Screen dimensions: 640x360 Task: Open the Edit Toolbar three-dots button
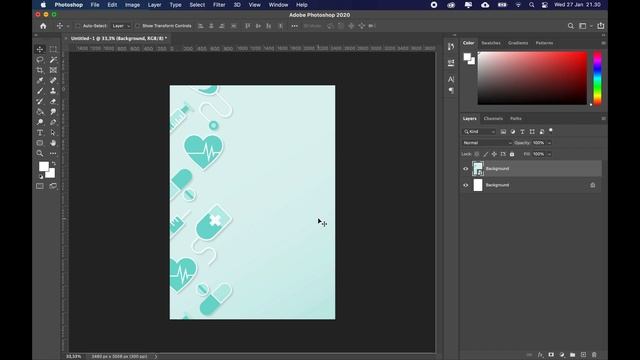(53, 153)
